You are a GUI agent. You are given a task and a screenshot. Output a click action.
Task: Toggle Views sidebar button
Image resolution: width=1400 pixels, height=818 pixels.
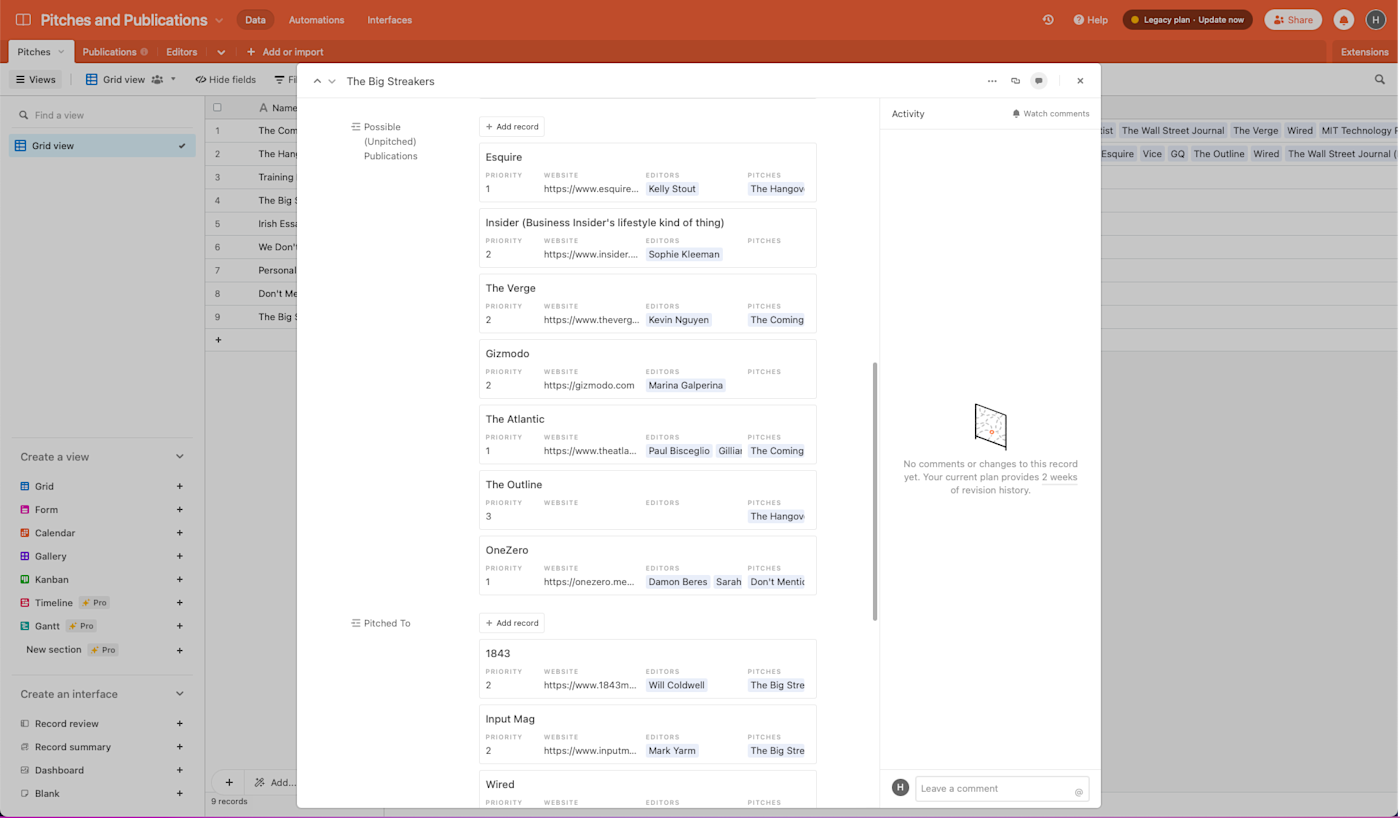[36, 79]
